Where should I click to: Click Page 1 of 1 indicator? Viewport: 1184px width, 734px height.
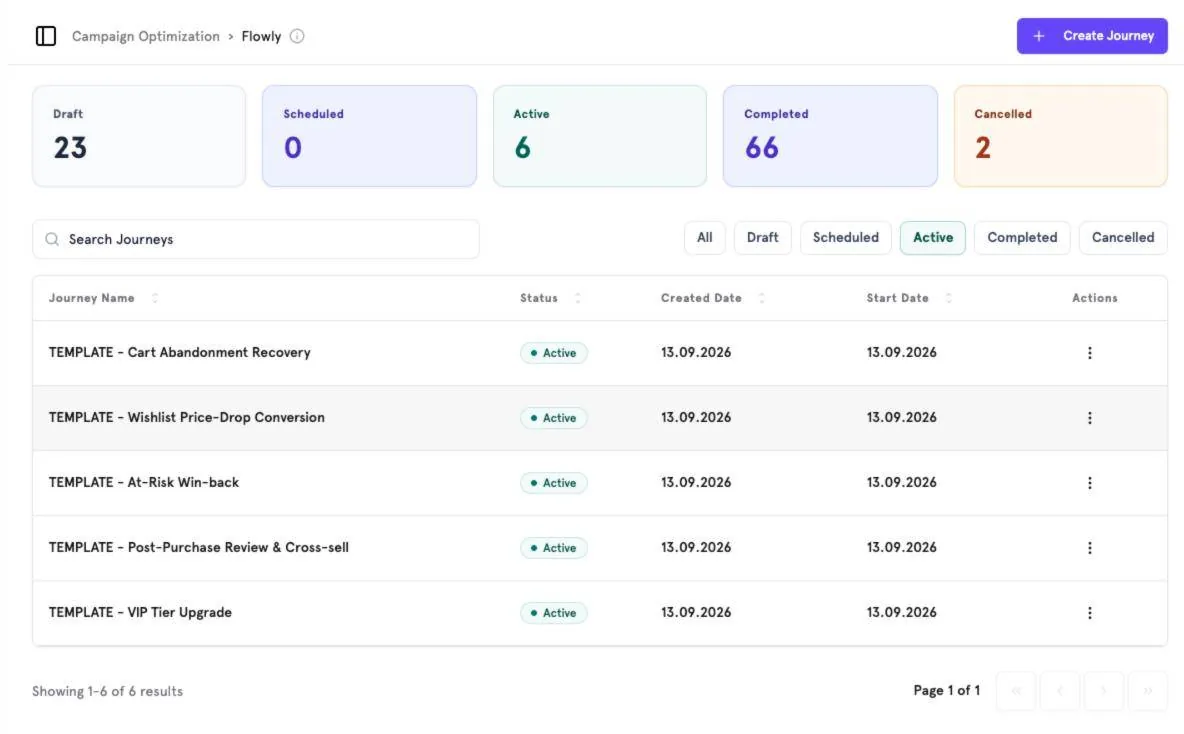tap(946, 690)
